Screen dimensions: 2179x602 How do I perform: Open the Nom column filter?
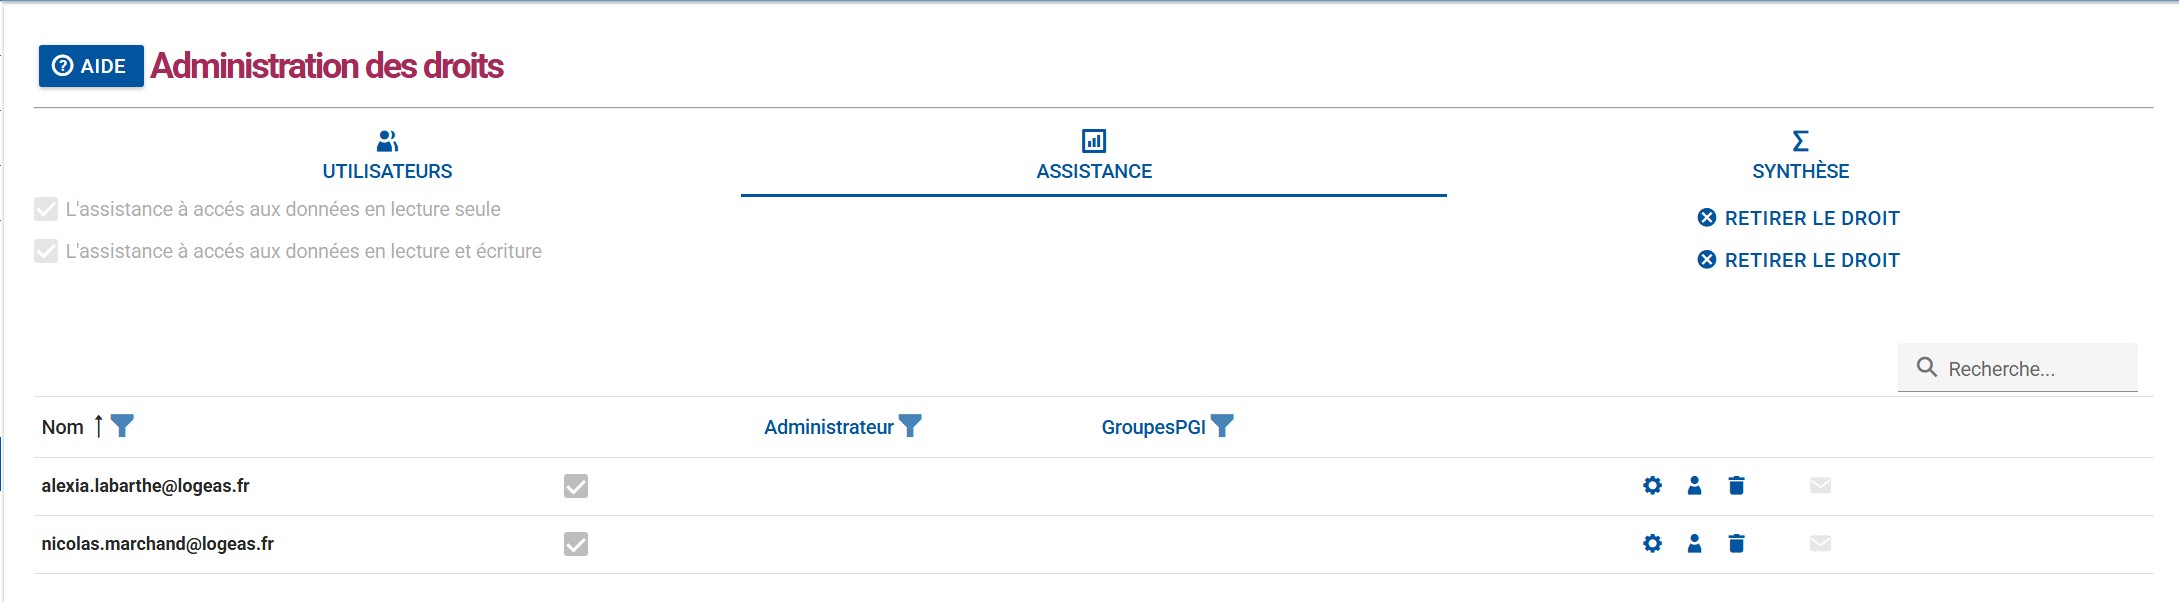(122, 427)
